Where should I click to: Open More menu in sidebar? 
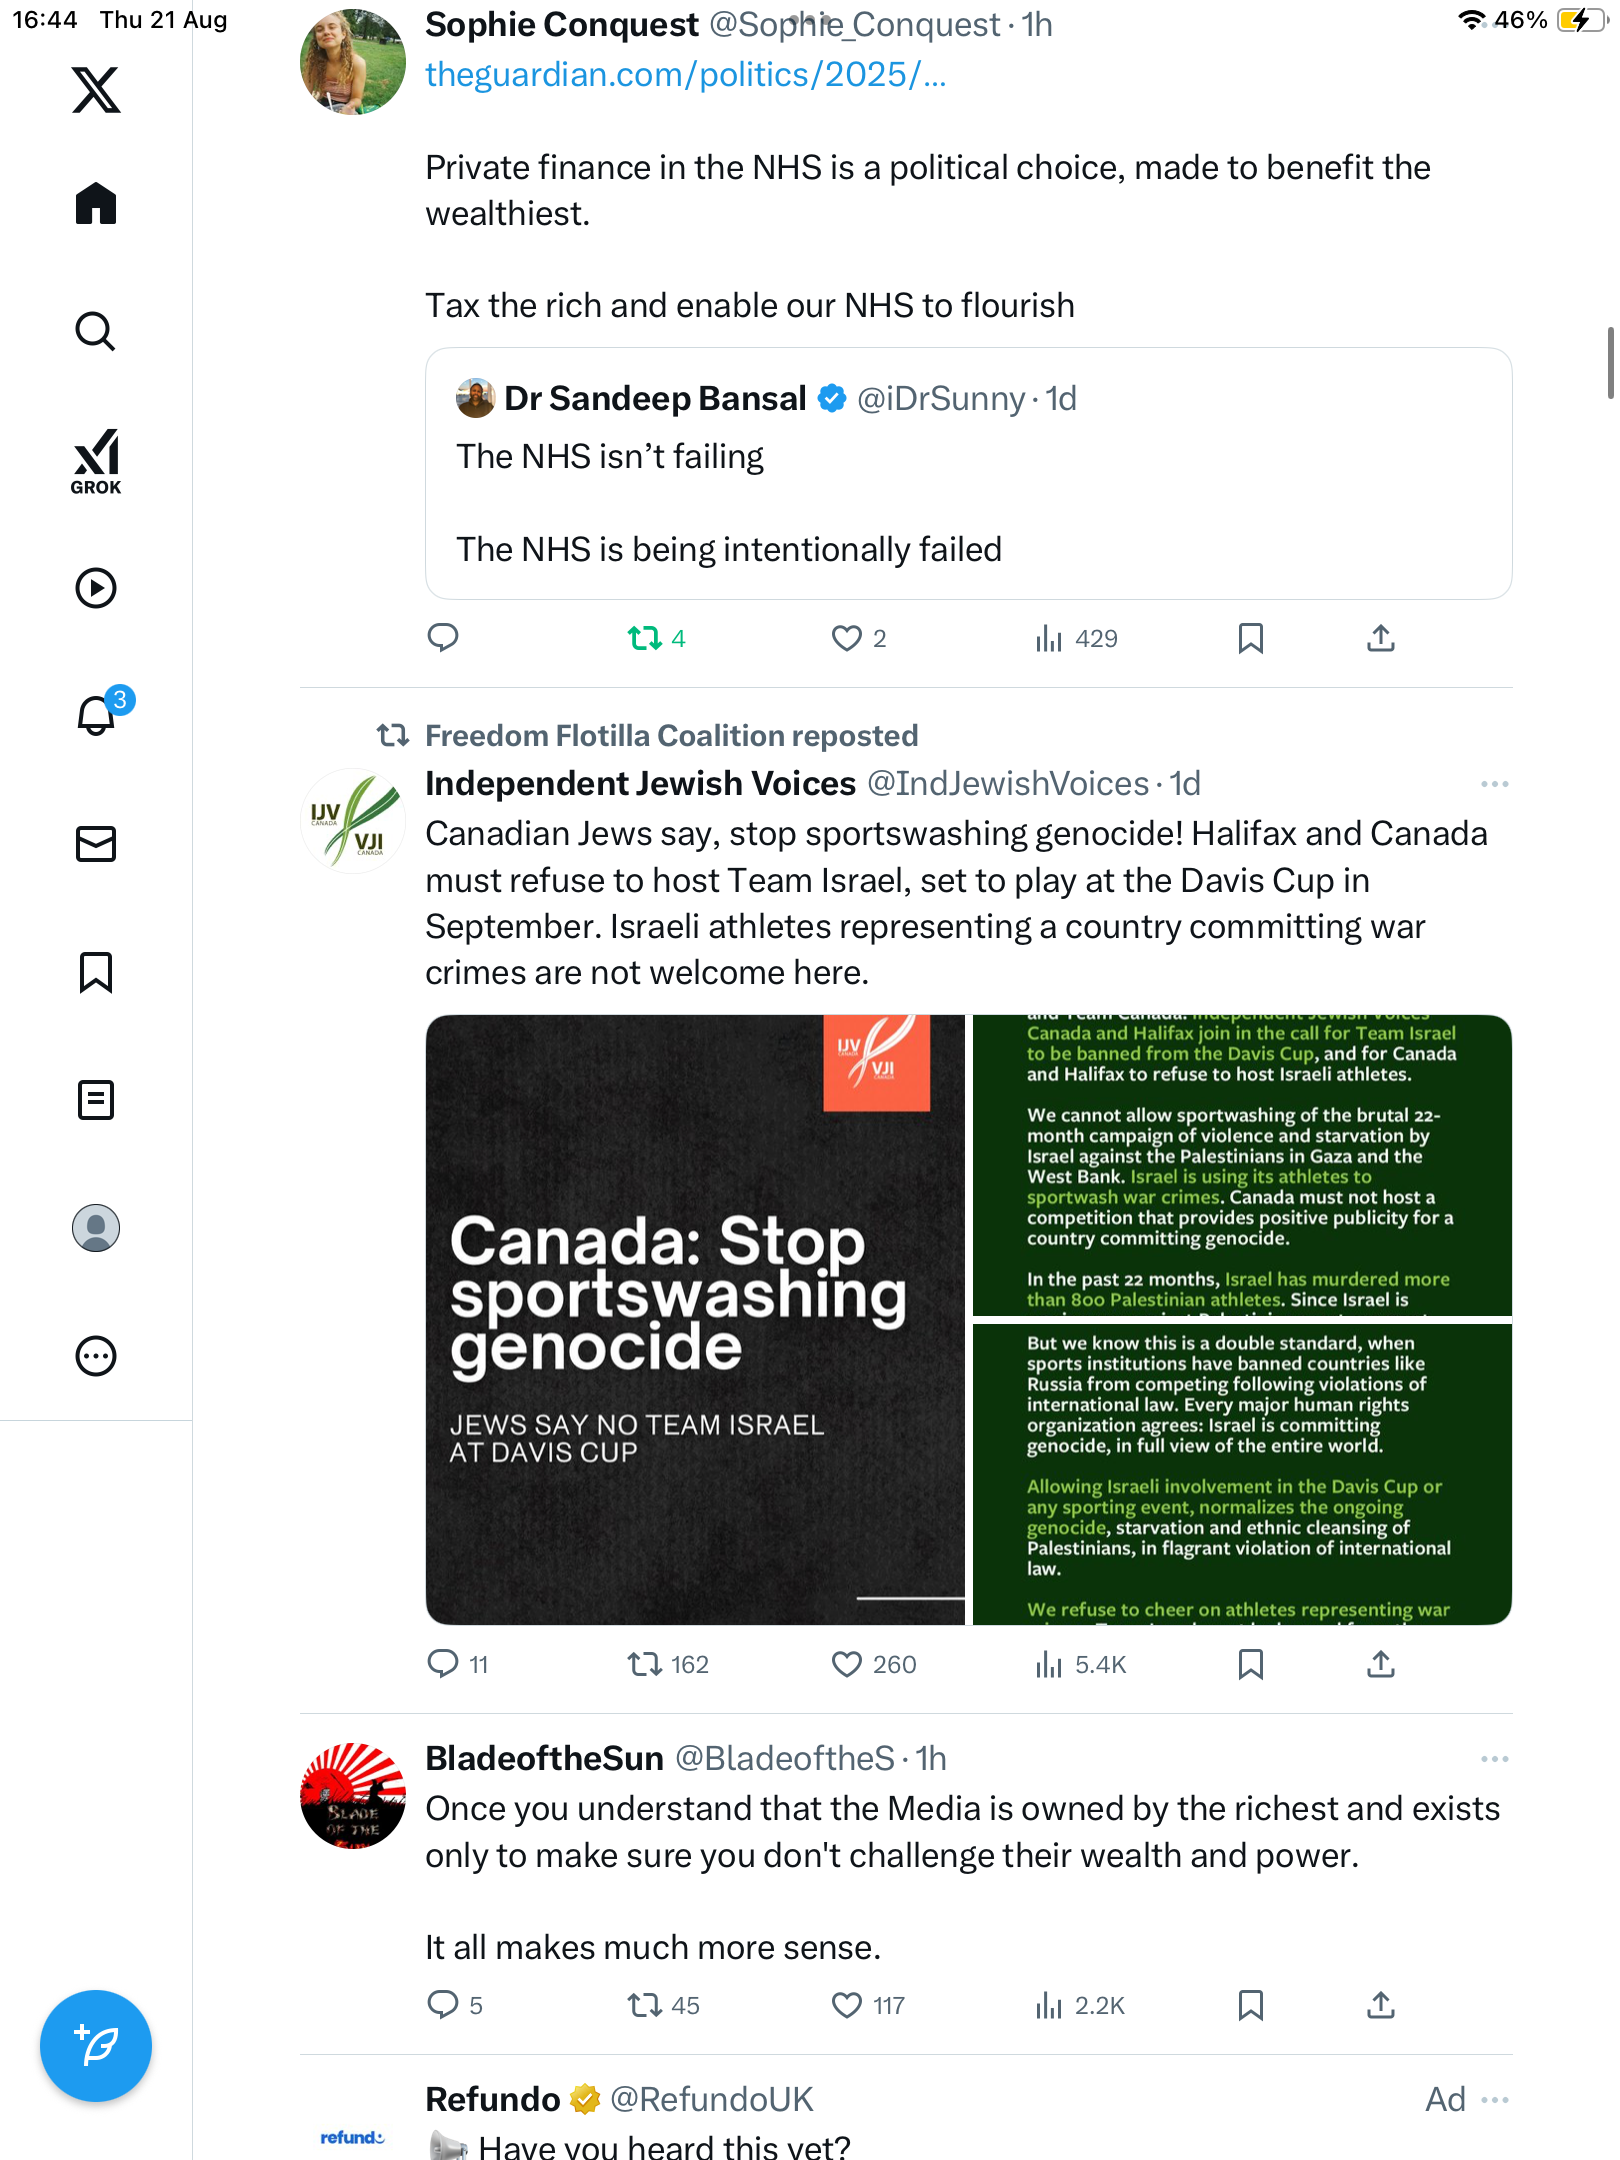coord(96,1356)
